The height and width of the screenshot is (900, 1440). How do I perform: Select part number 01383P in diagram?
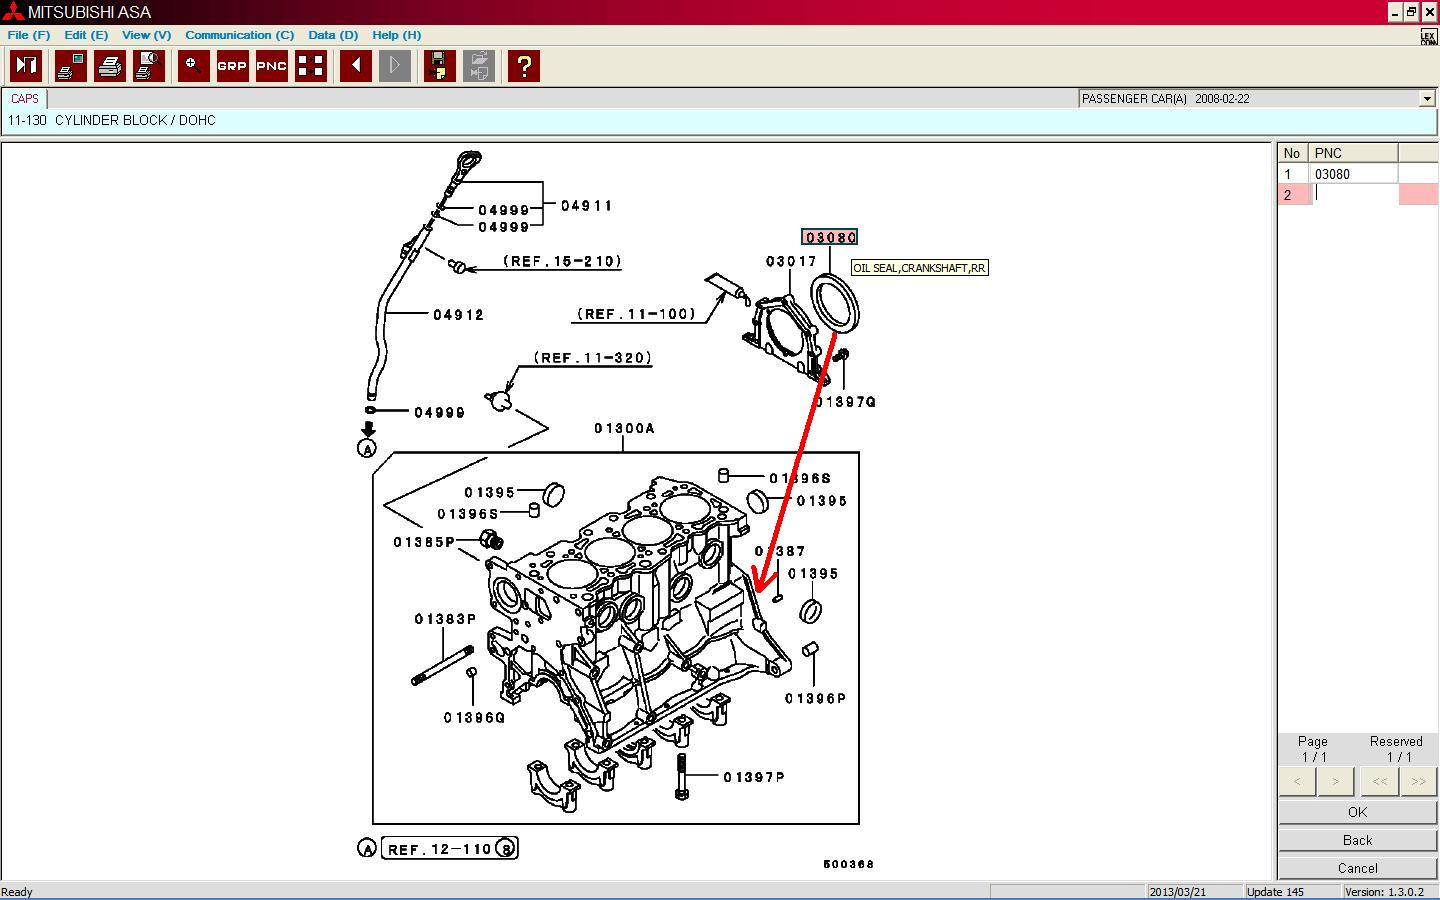(445, 619)
